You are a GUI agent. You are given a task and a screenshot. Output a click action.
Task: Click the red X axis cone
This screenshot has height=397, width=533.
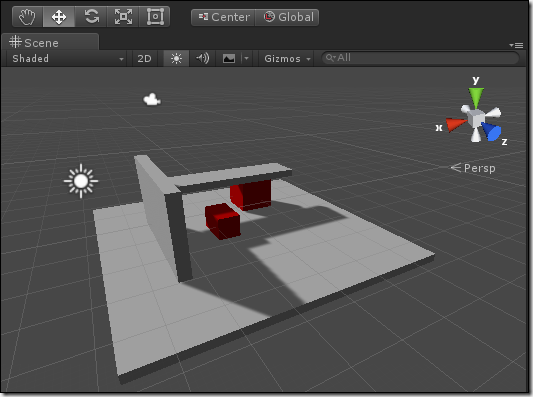pyautogui.click(x=455, y=124)
